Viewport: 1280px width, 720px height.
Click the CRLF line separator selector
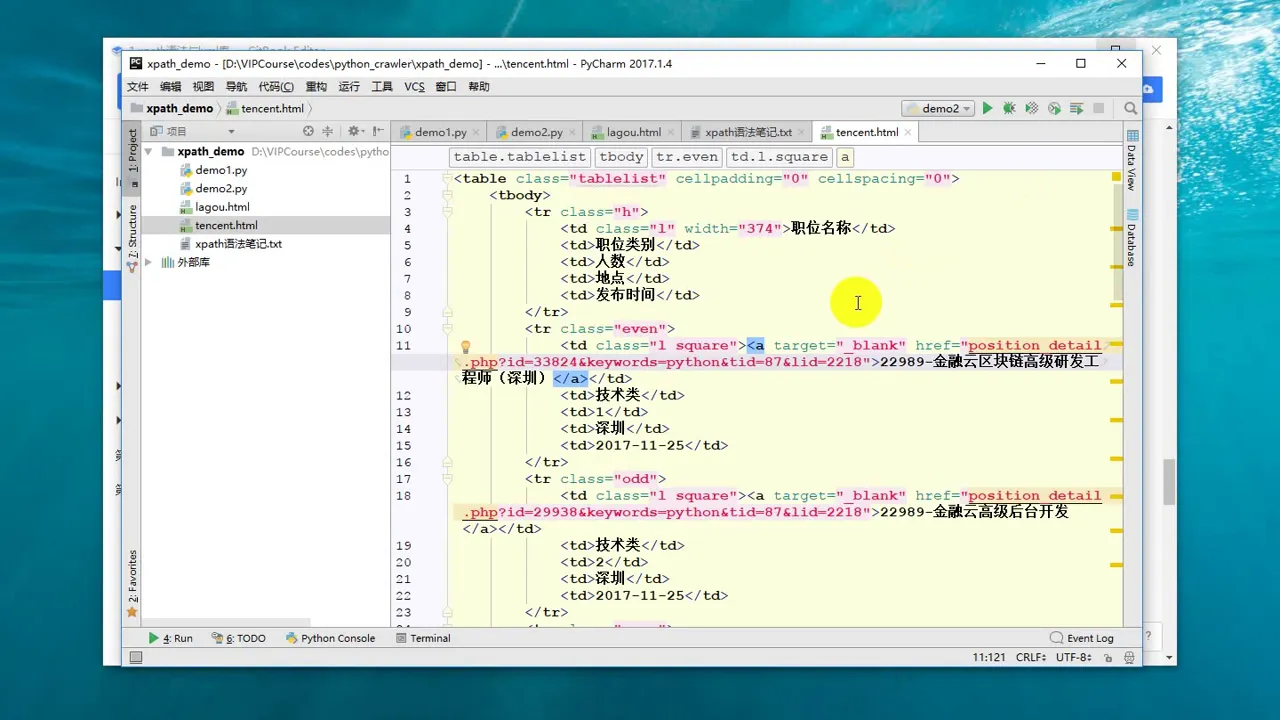tap(1031, 657)
